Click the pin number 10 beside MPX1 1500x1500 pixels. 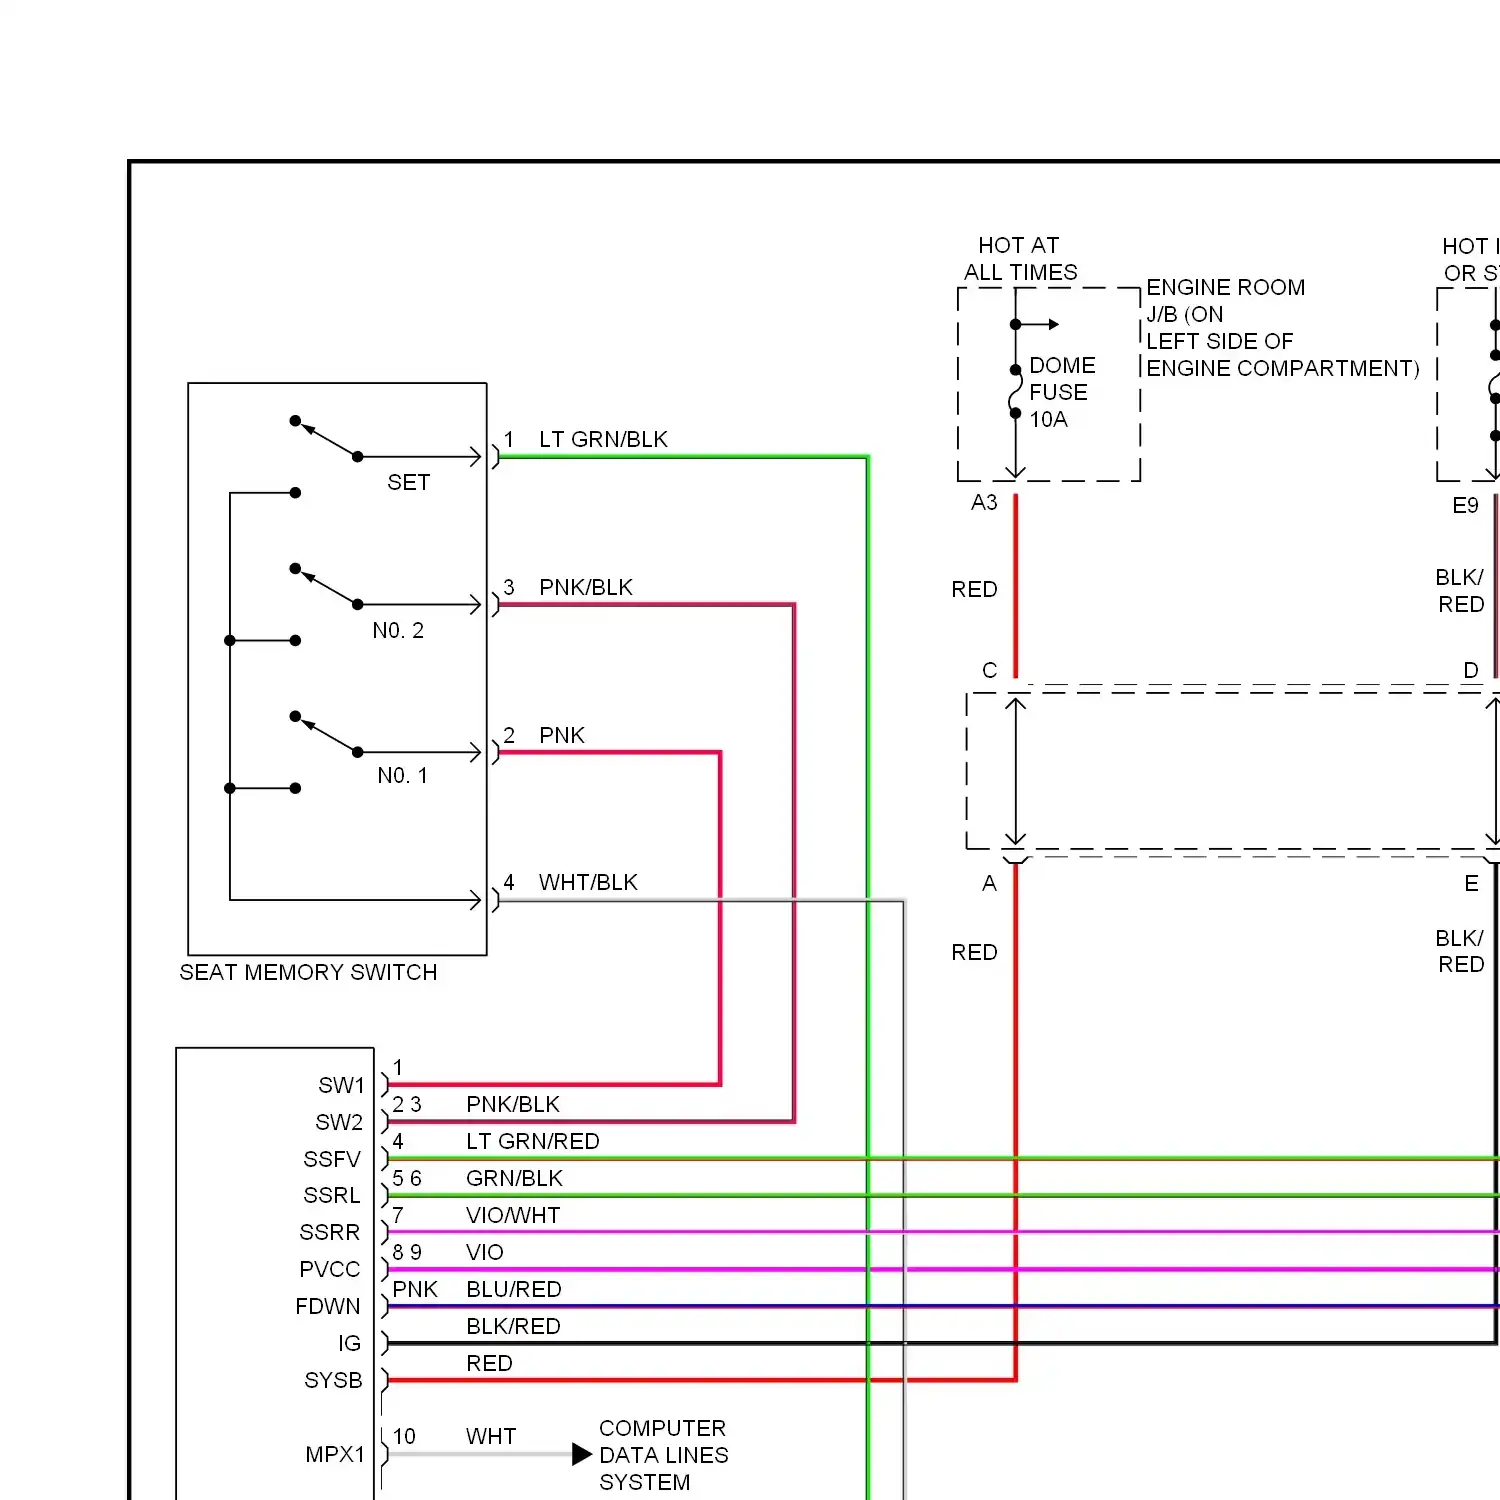pos(404,1436)
